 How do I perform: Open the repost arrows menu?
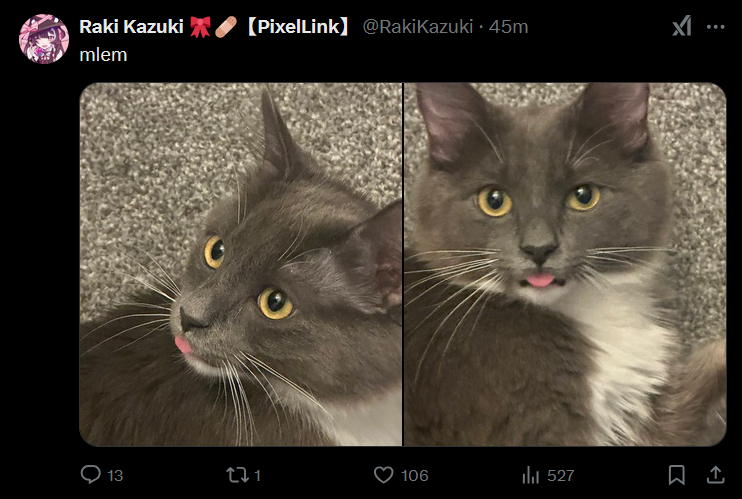[237, 474]
